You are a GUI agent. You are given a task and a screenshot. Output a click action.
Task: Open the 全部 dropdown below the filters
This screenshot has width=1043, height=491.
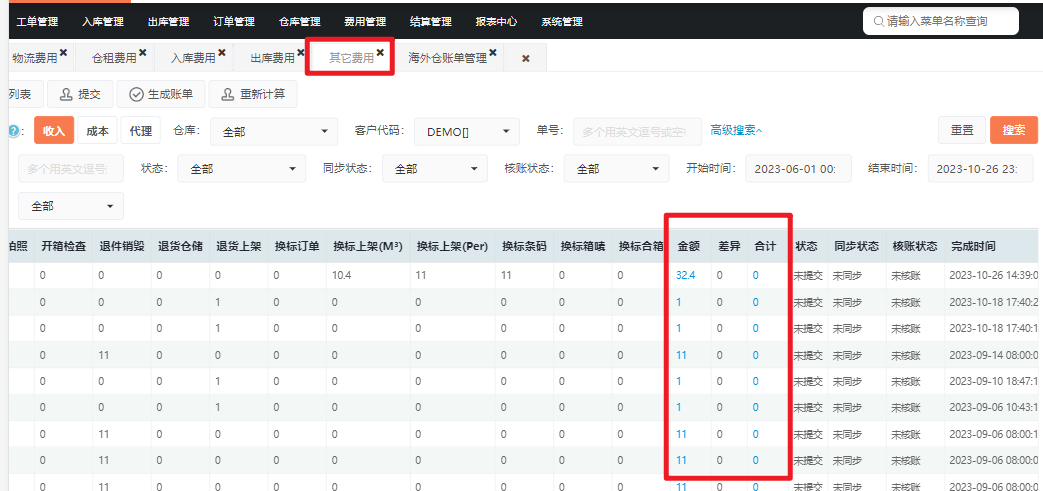coord(71,206)
